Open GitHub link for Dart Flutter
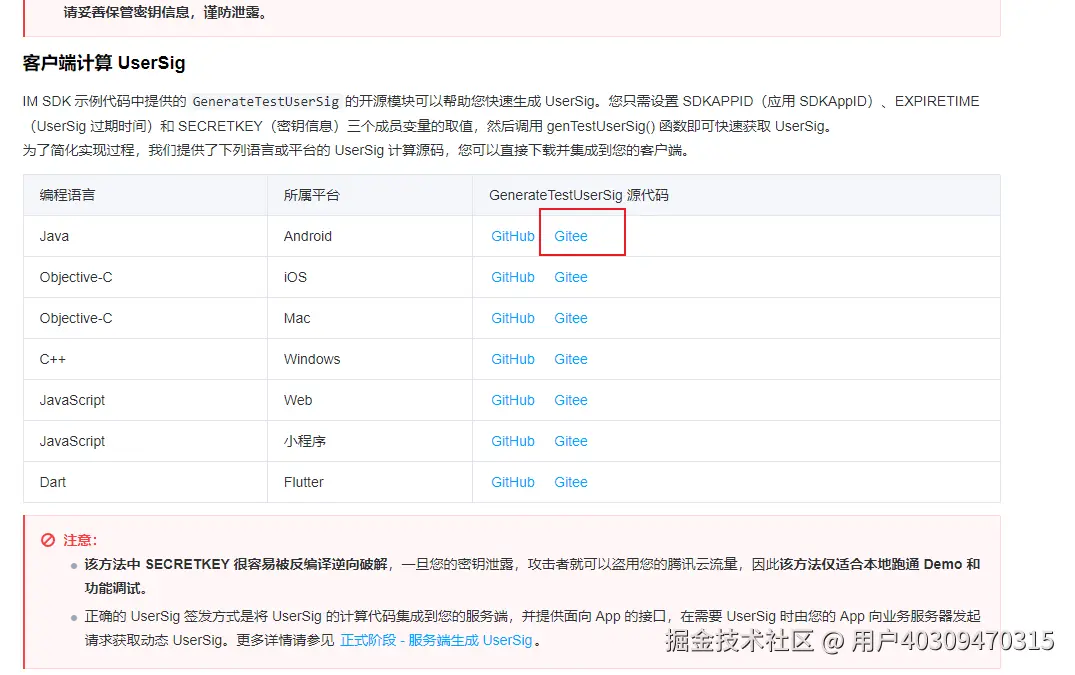Viewport: 1075px width, 675px height. (x=513, y=482)
